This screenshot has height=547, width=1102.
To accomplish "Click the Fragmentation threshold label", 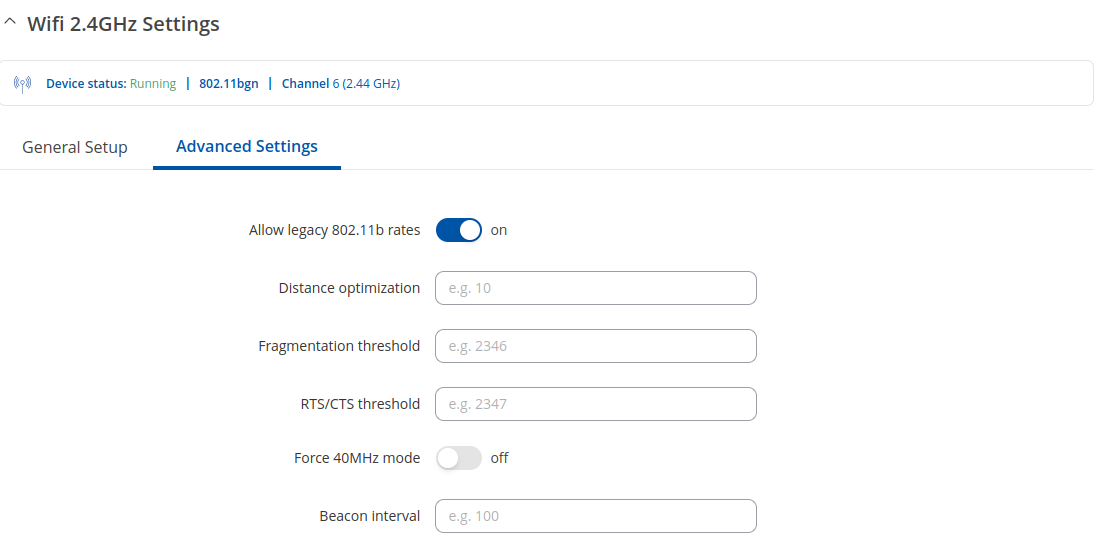I will pos(339,346).
